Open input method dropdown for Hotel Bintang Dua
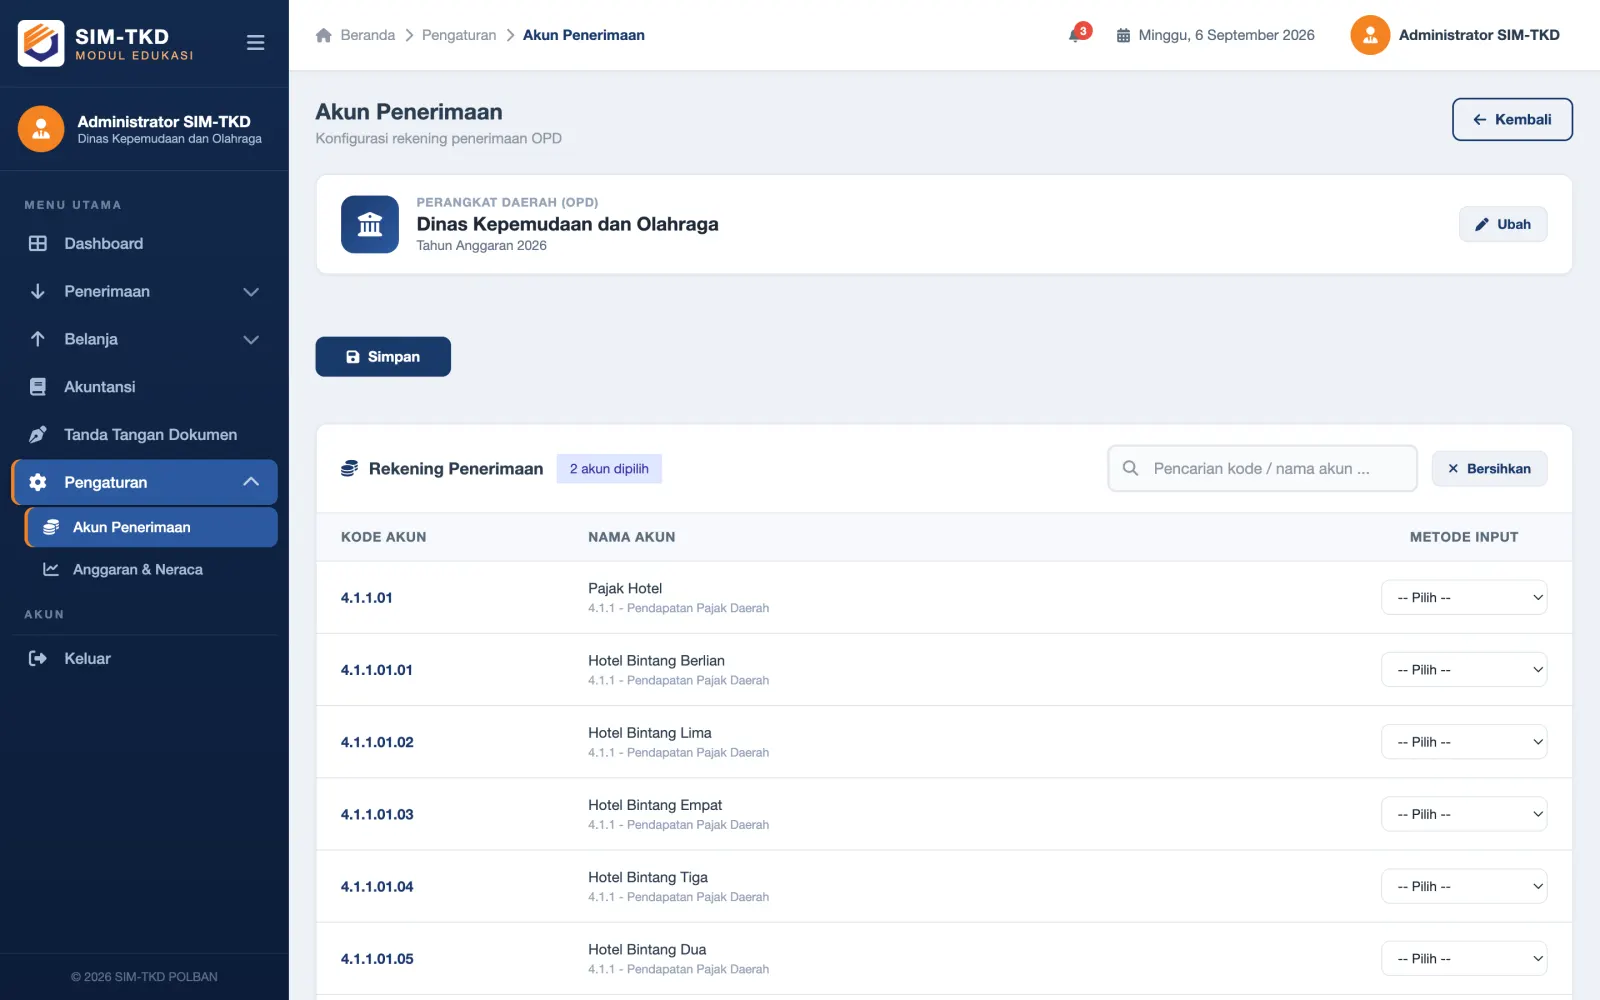This screenshot has width=1600, height=1000. (x=1464, y=958)
